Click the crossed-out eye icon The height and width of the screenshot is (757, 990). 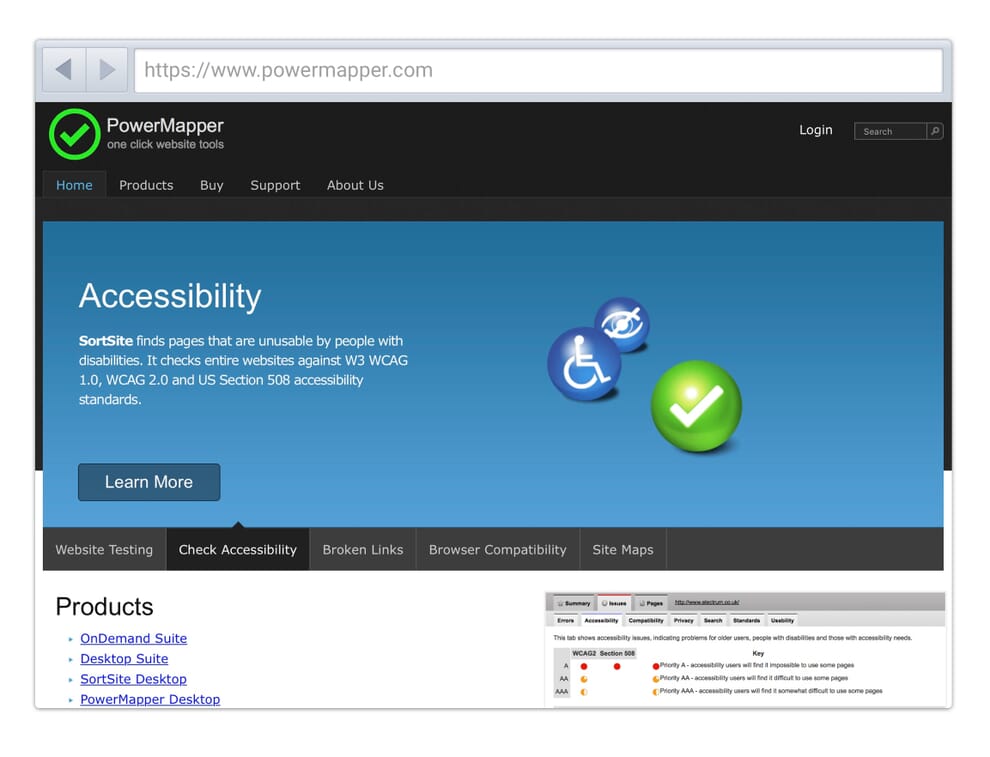point(622,325)
